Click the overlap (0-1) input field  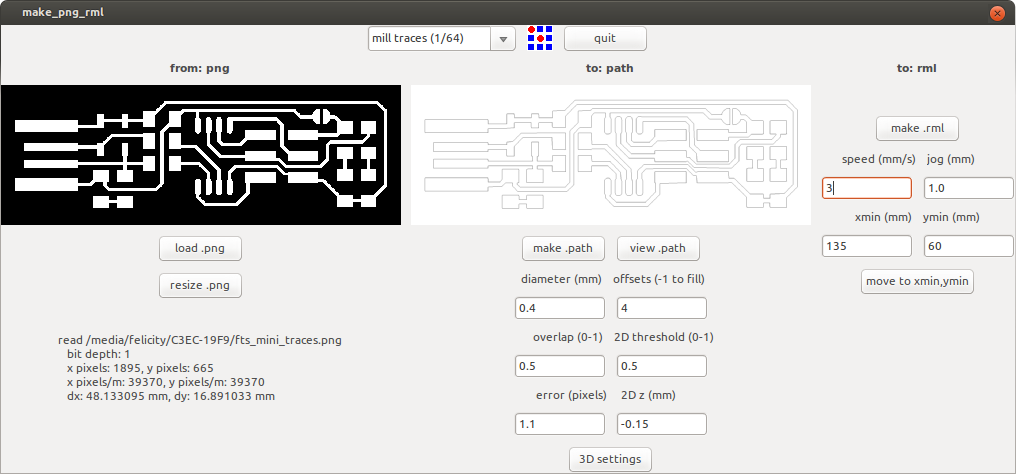[x=560, y=366]
